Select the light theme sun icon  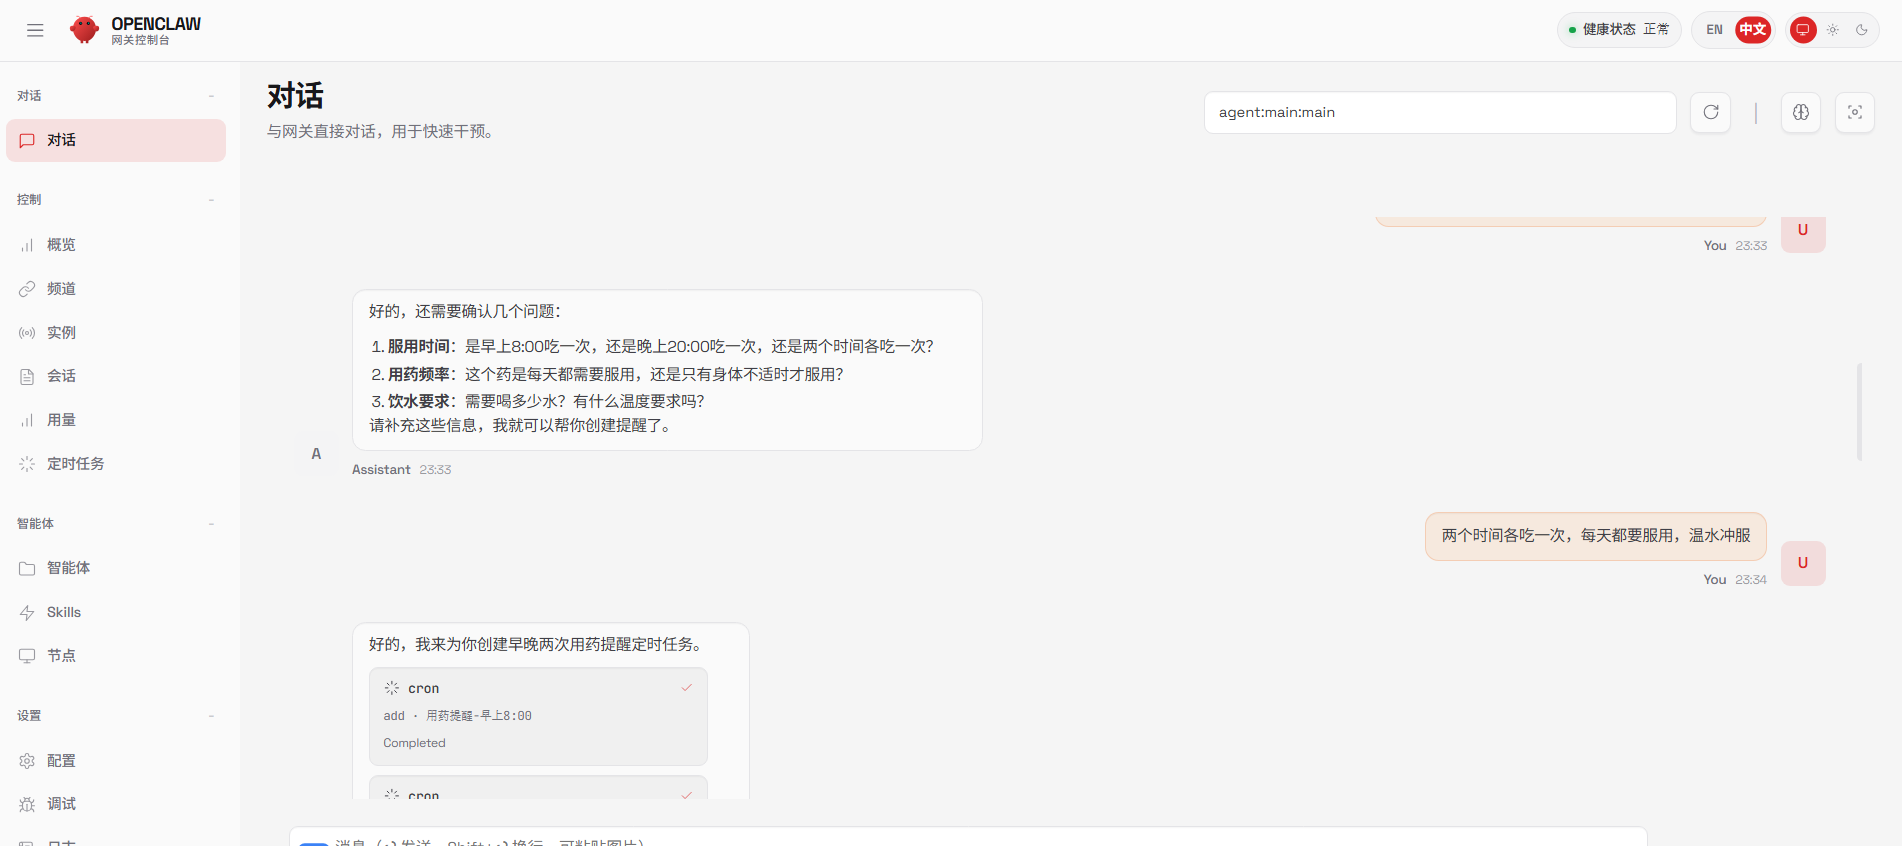point(1832,30)
